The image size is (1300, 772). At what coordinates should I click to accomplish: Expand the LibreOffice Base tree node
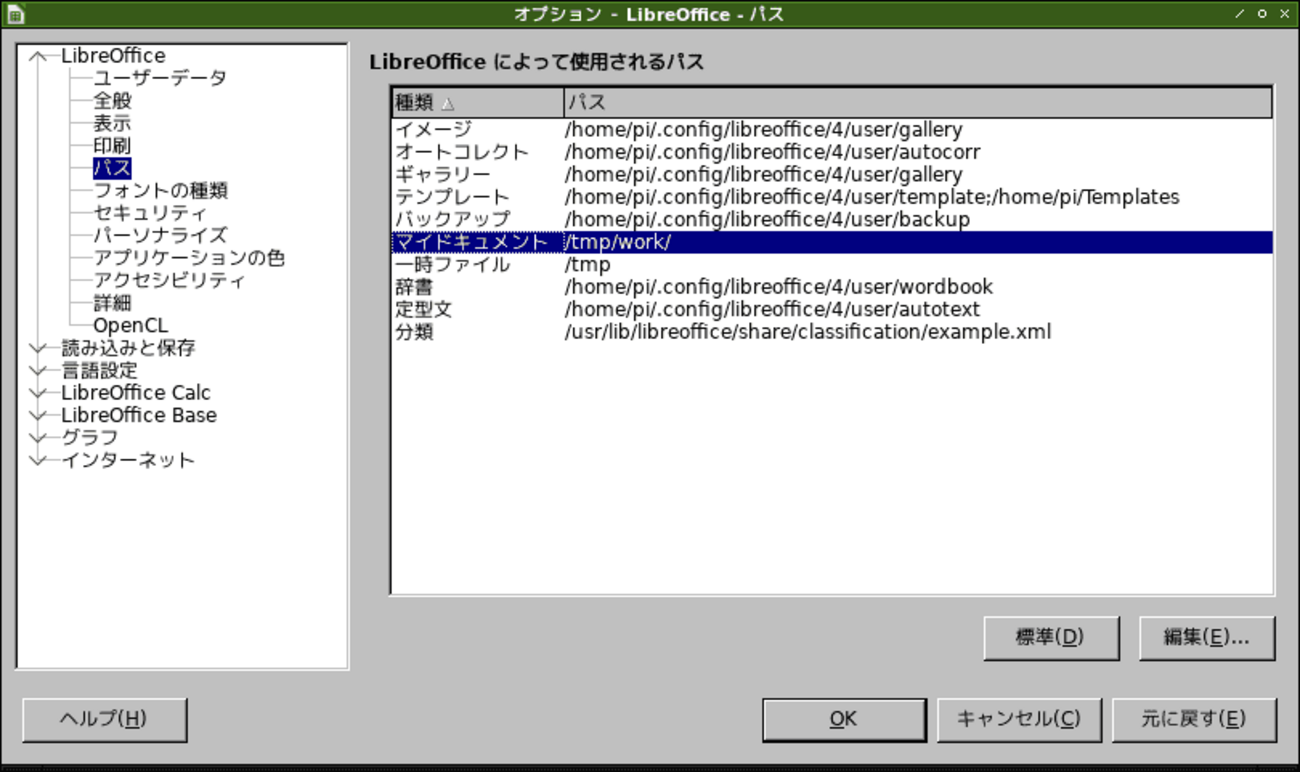click(x=39, y=416)
